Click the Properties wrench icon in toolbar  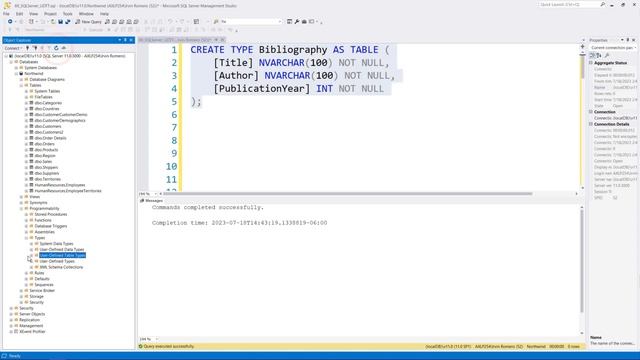pos(297,22)
